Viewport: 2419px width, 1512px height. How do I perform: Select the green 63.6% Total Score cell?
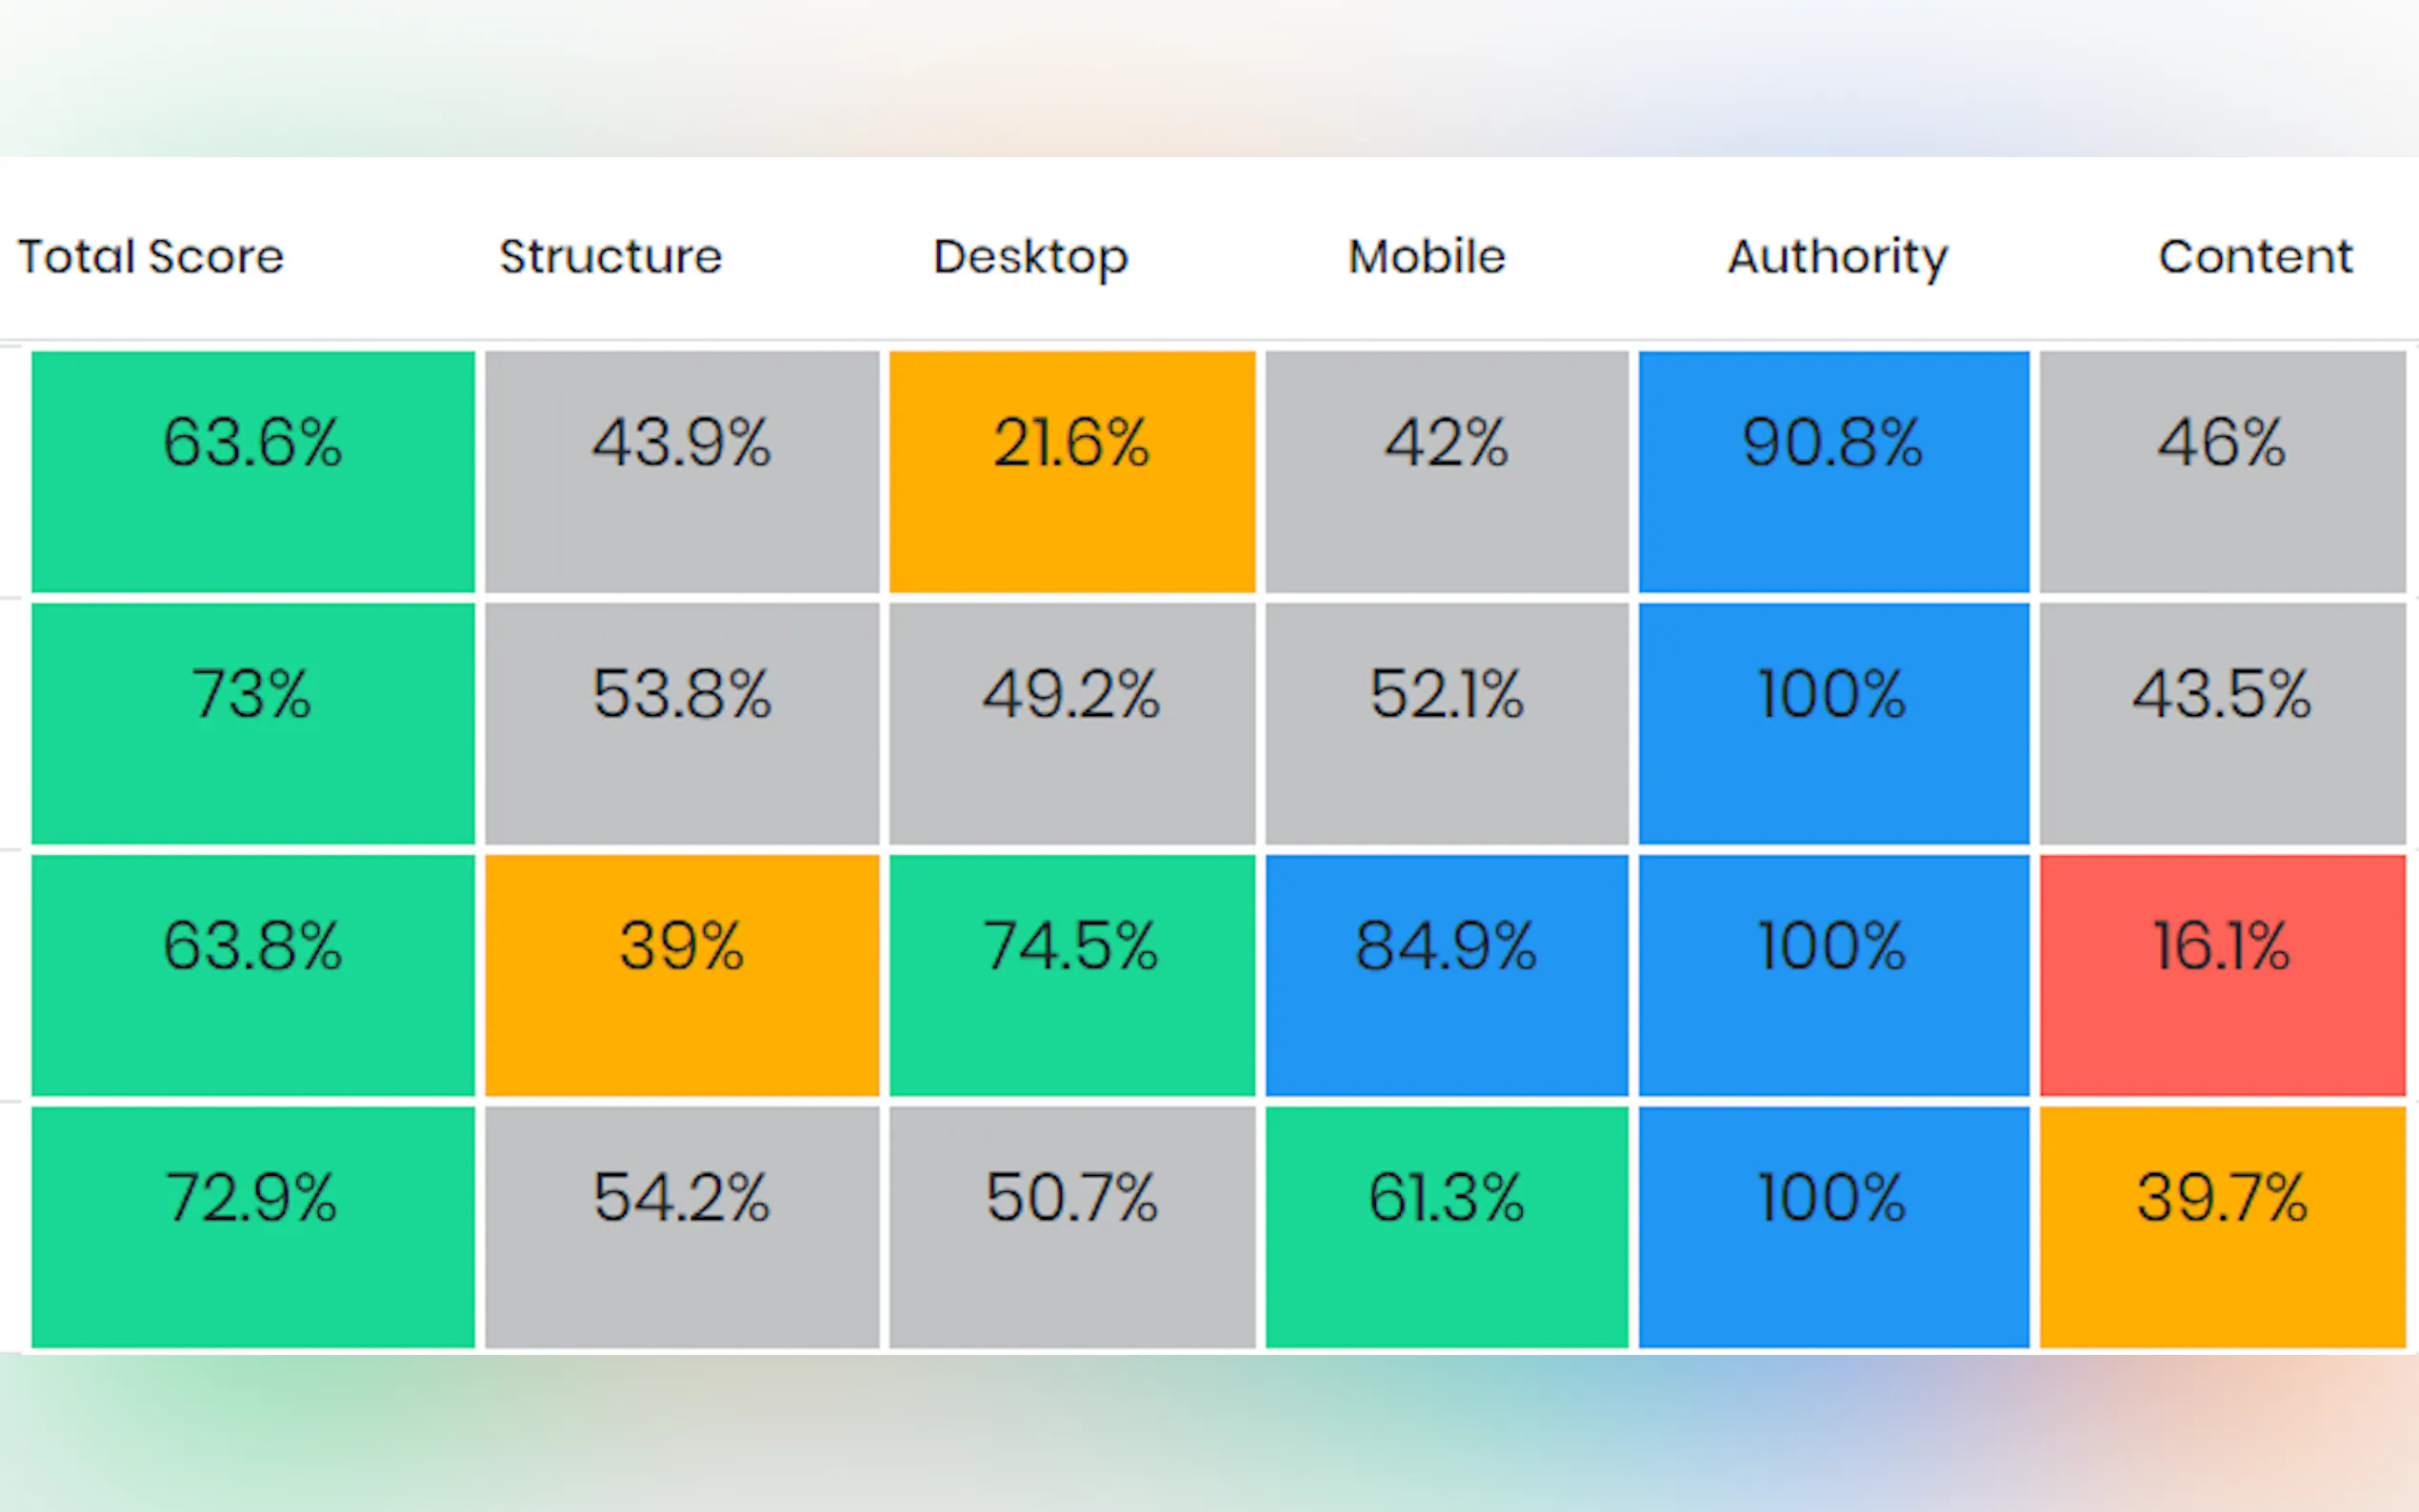pyautogui.click(x=253, y=471)
